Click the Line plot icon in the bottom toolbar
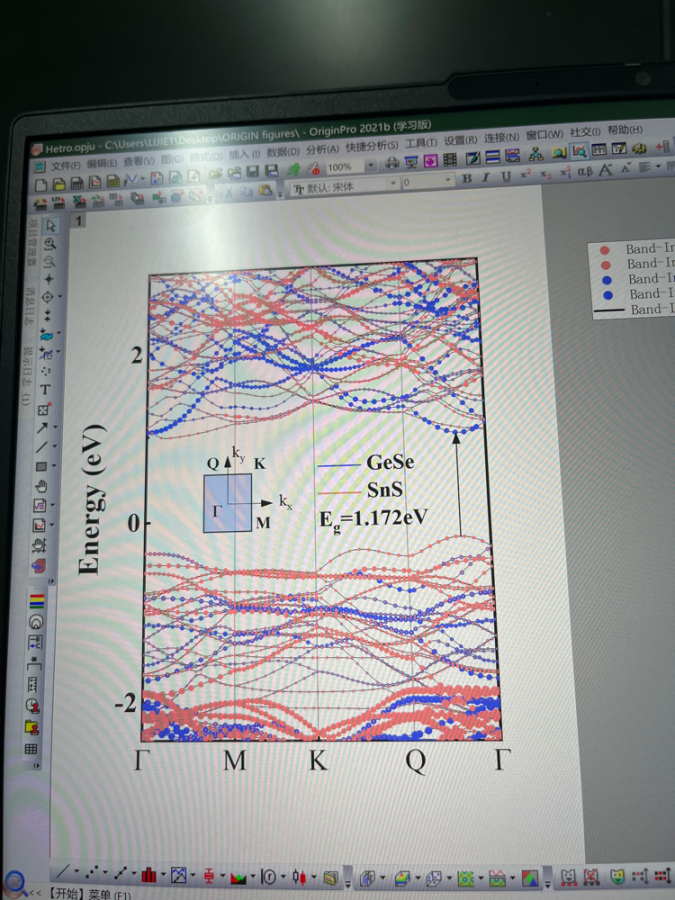Image resolution: width=675 pixels, height=900 pixels. [x=63, y=872]
